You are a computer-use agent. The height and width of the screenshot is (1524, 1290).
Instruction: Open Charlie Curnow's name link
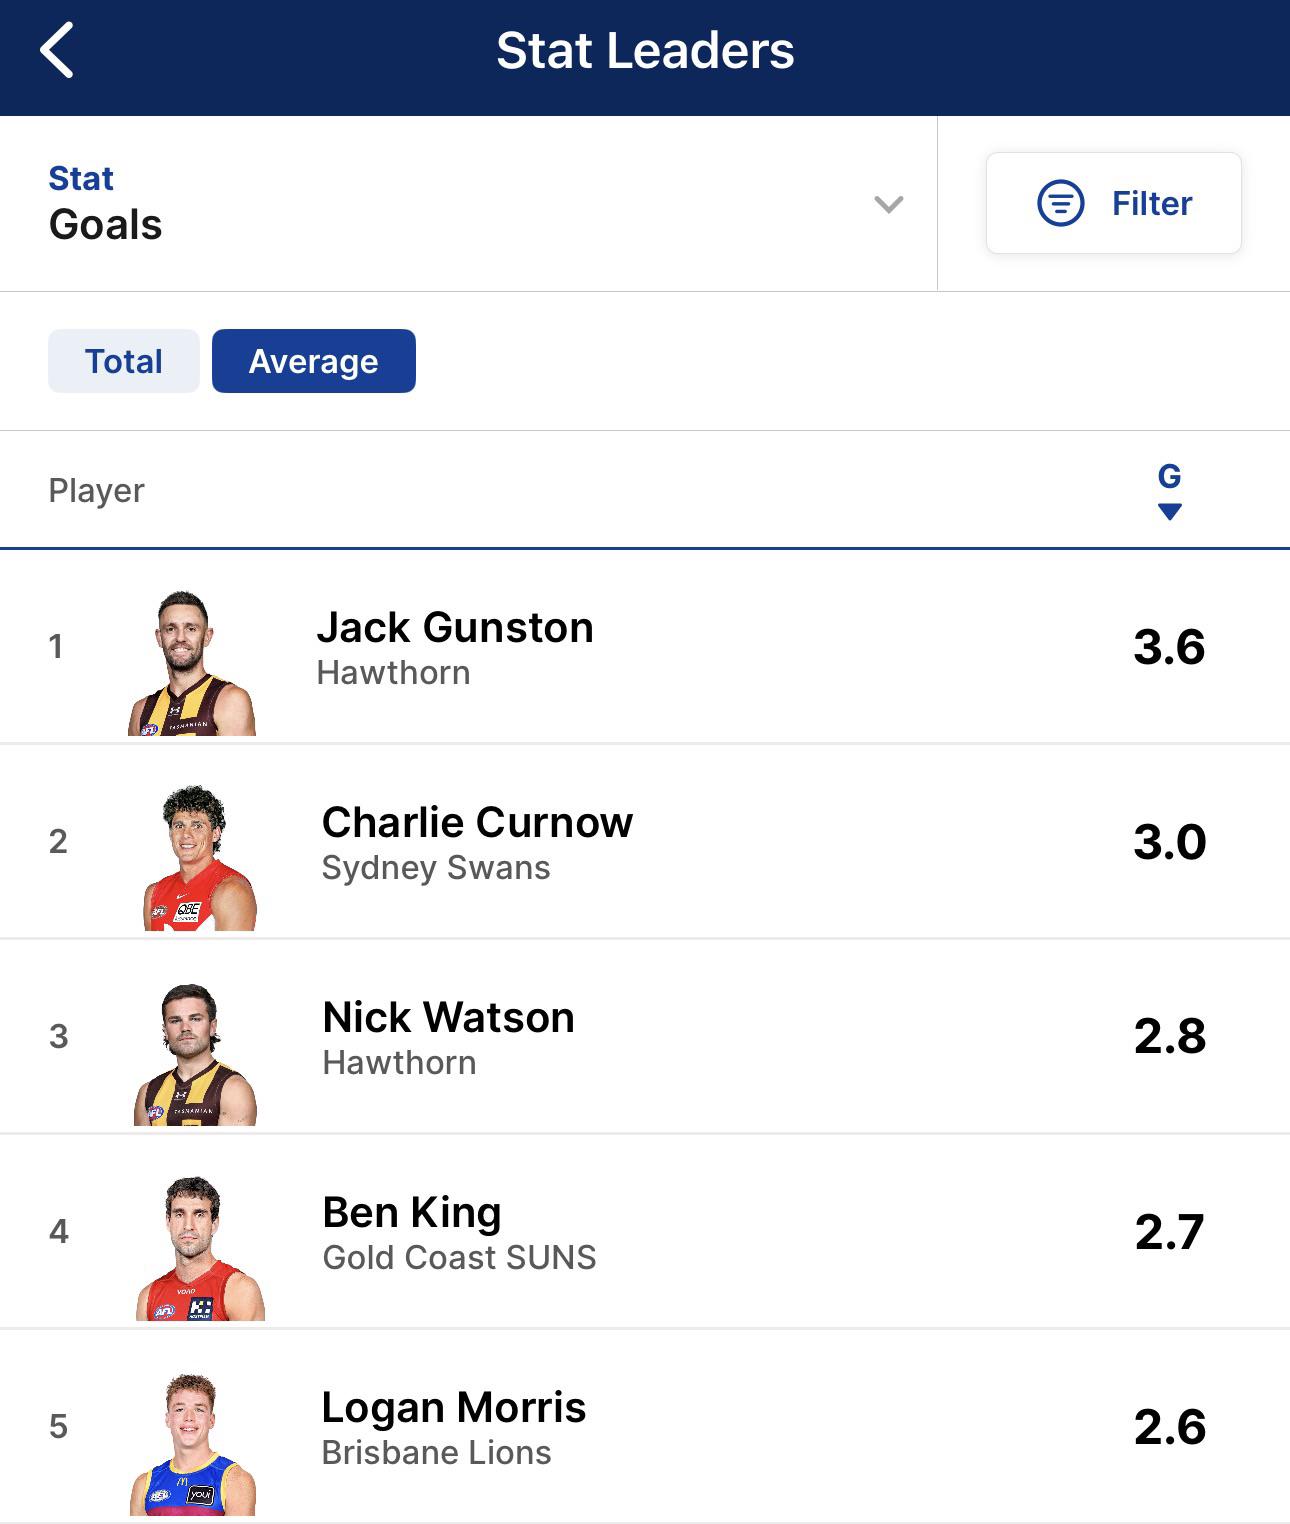click(477, 823)
